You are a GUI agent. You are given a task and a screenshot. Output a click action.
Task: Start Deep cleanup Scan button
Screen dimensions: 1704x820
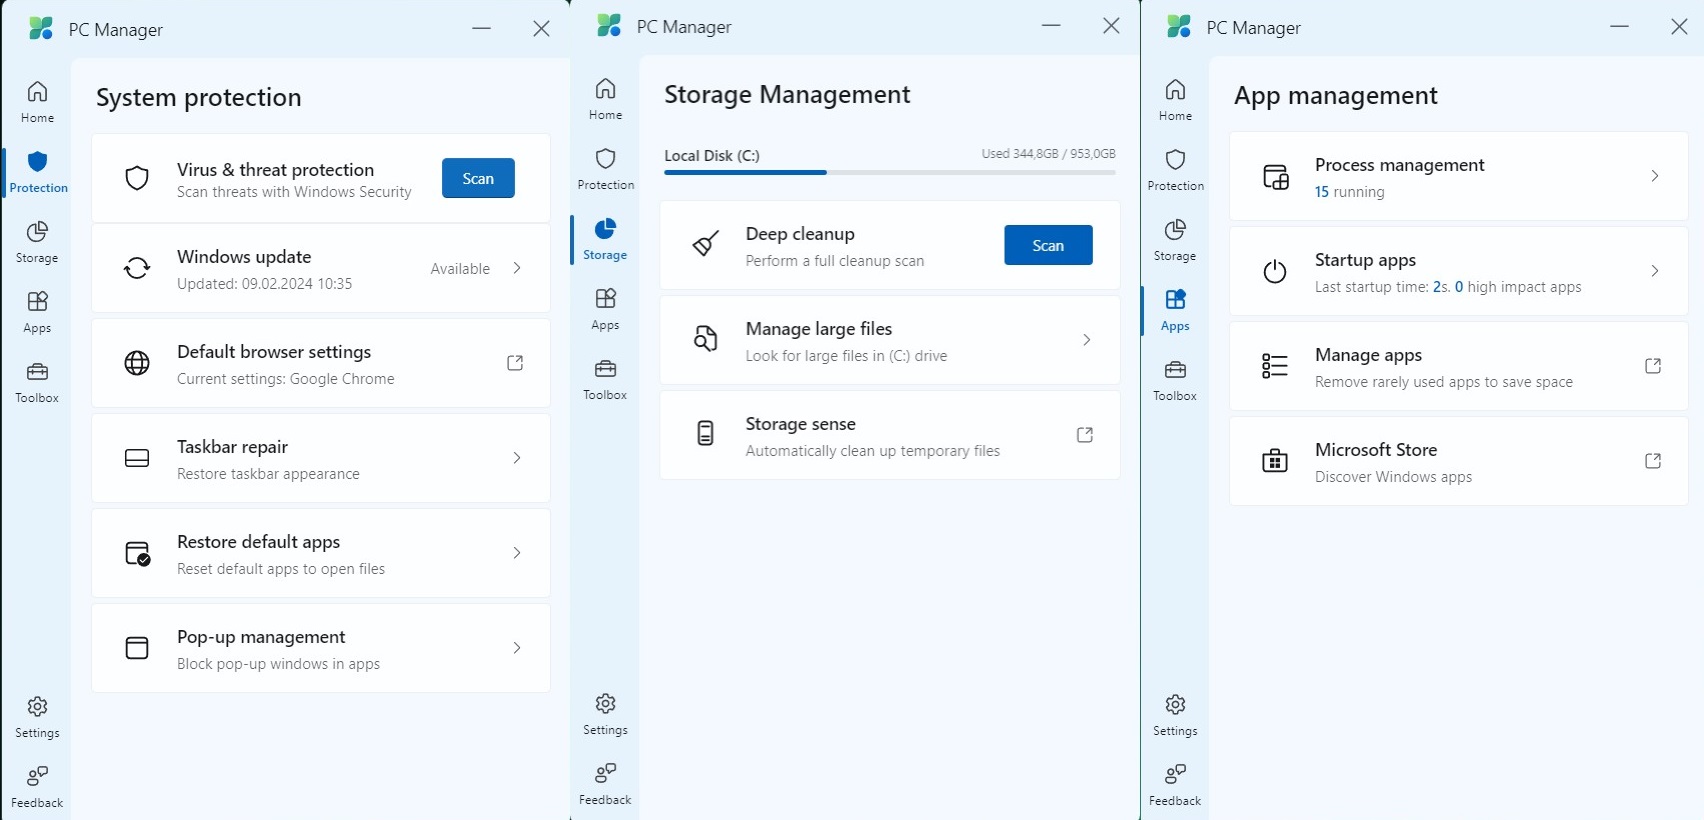1048,245
